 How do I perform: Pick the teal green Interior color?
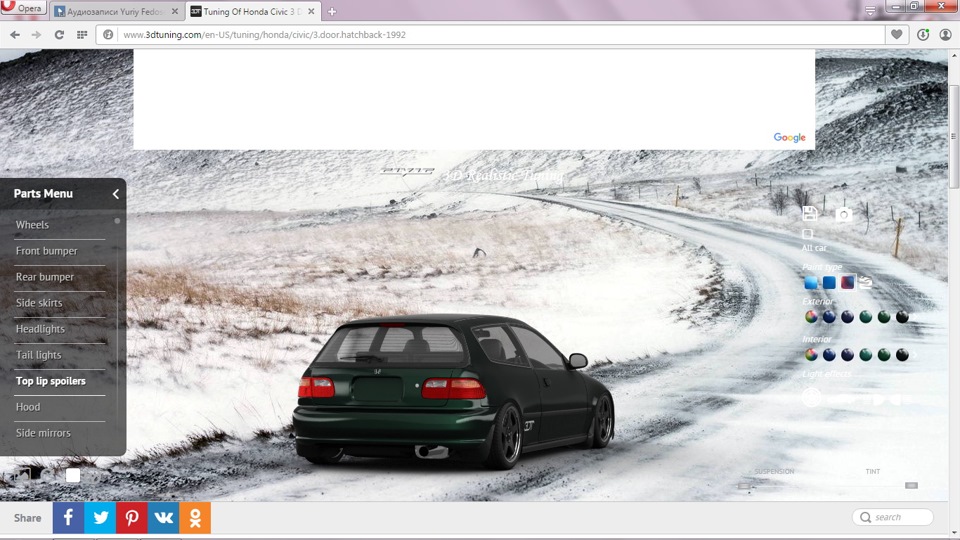tap(866, 354)
